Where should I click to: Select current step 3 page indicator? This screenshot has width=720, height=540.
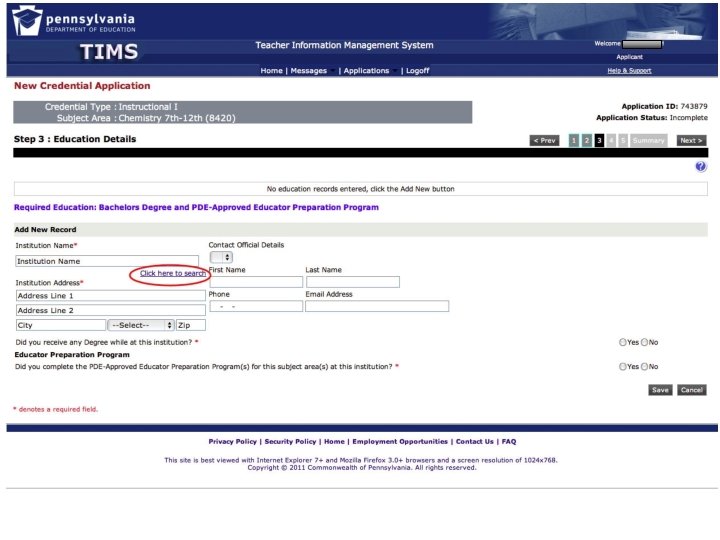pyautogui.click(x=599, y=141)
